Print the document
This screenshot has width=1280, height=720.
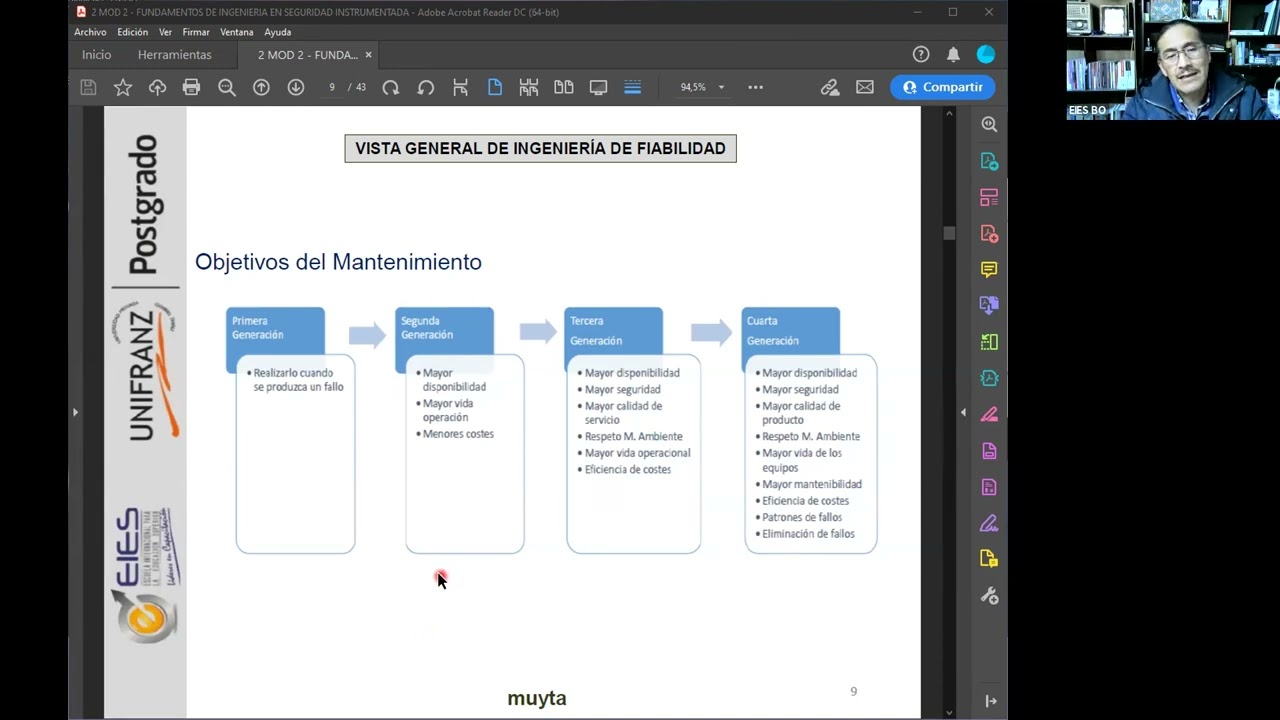[192, 87]
